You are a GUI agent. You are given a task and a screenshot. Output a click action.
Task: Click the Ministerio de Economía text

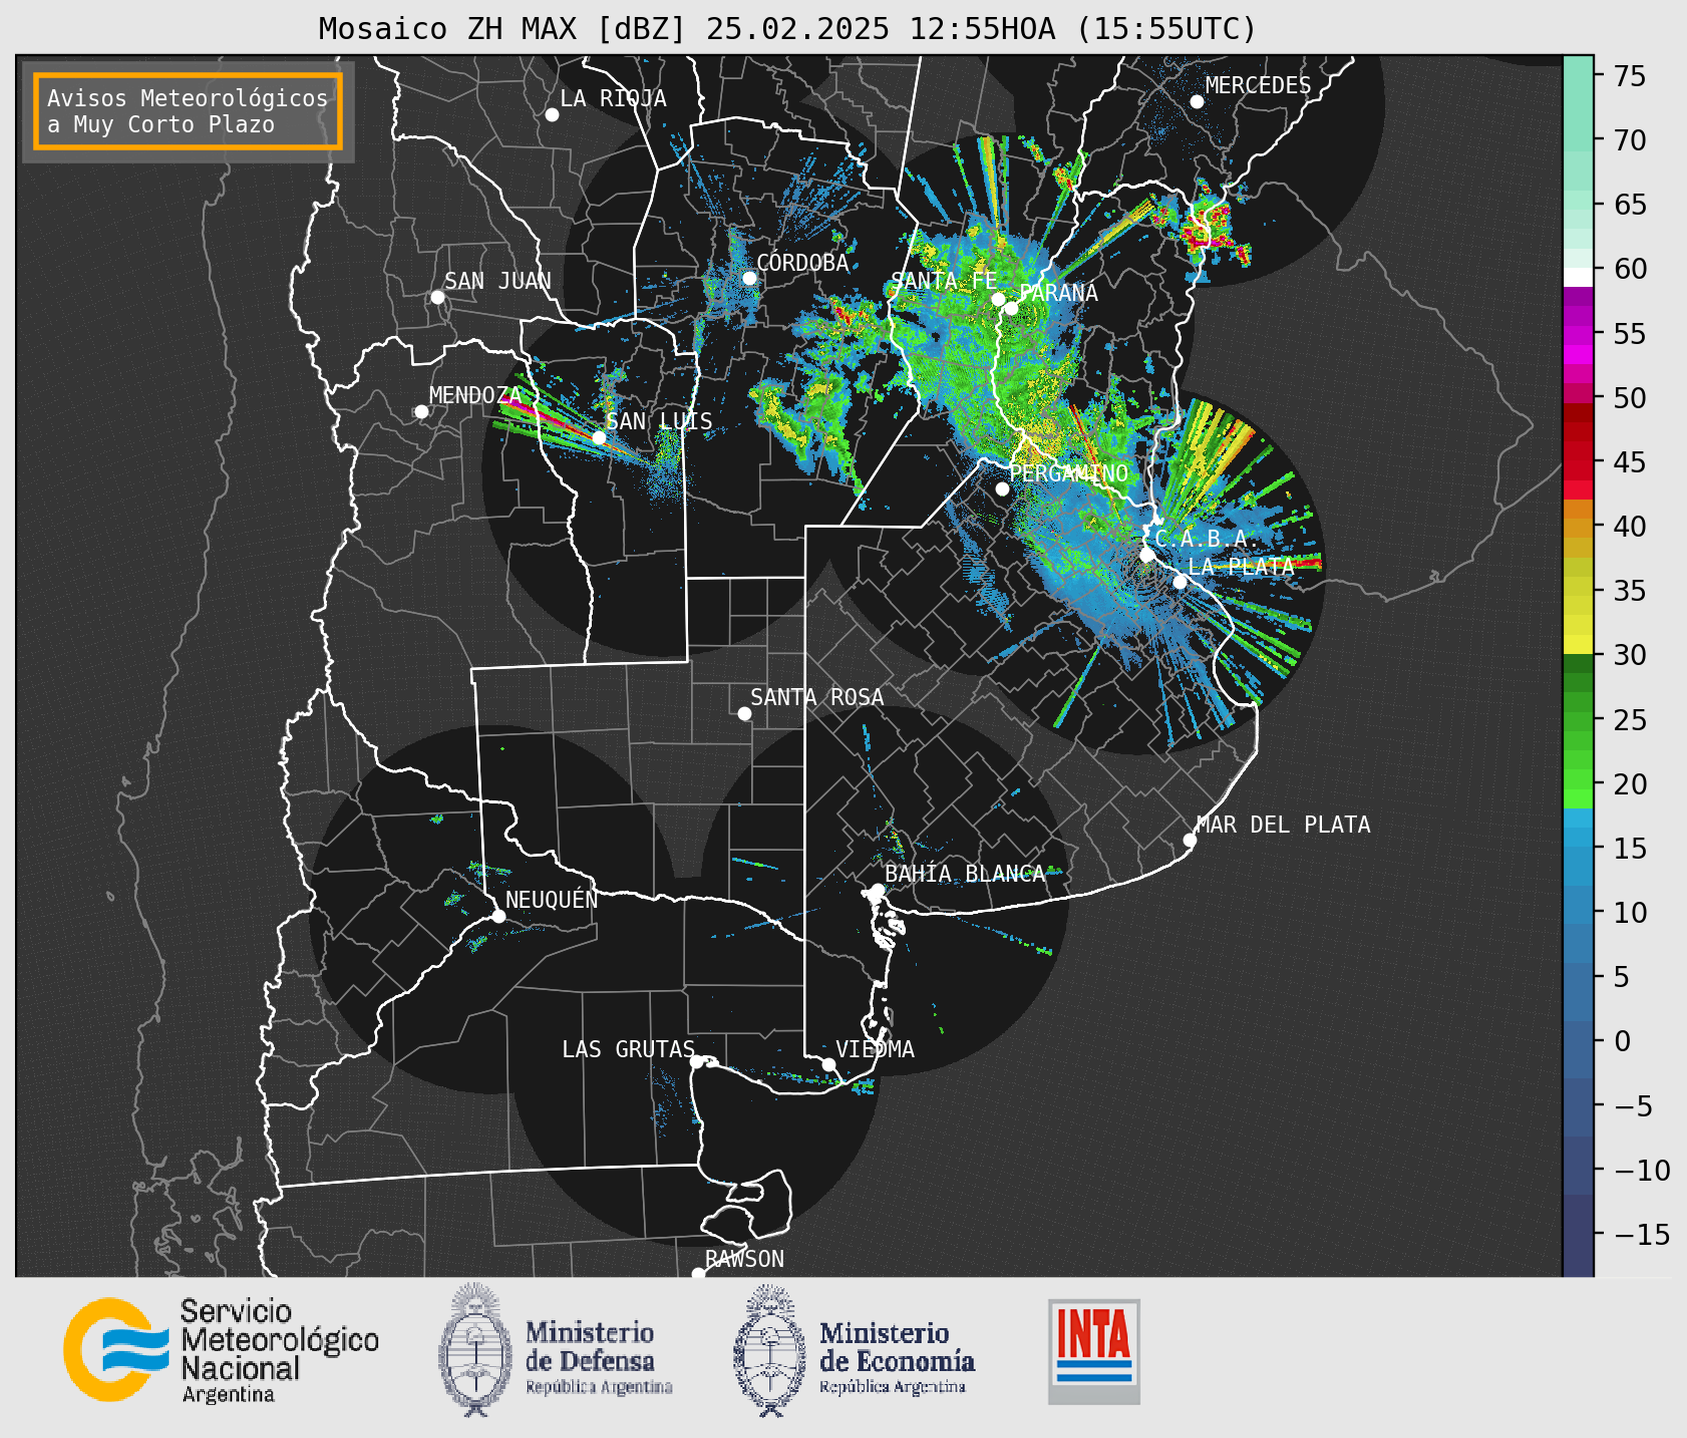(897, 1347)
